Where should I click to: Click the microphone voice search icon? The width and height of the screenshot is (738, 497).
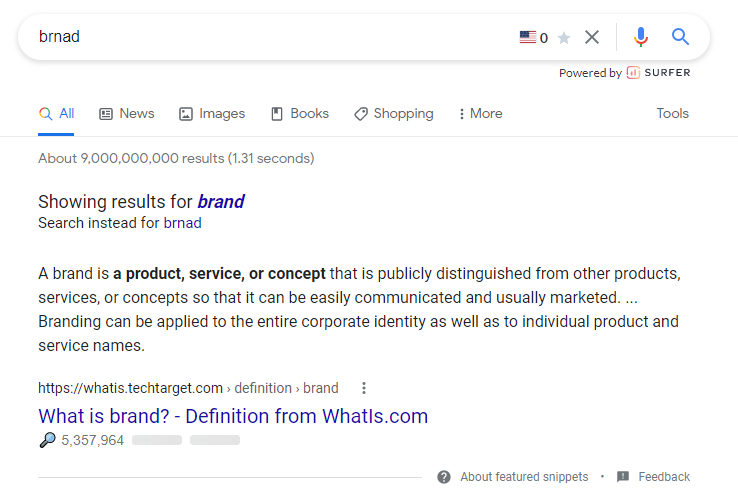[x=641, y=37]
